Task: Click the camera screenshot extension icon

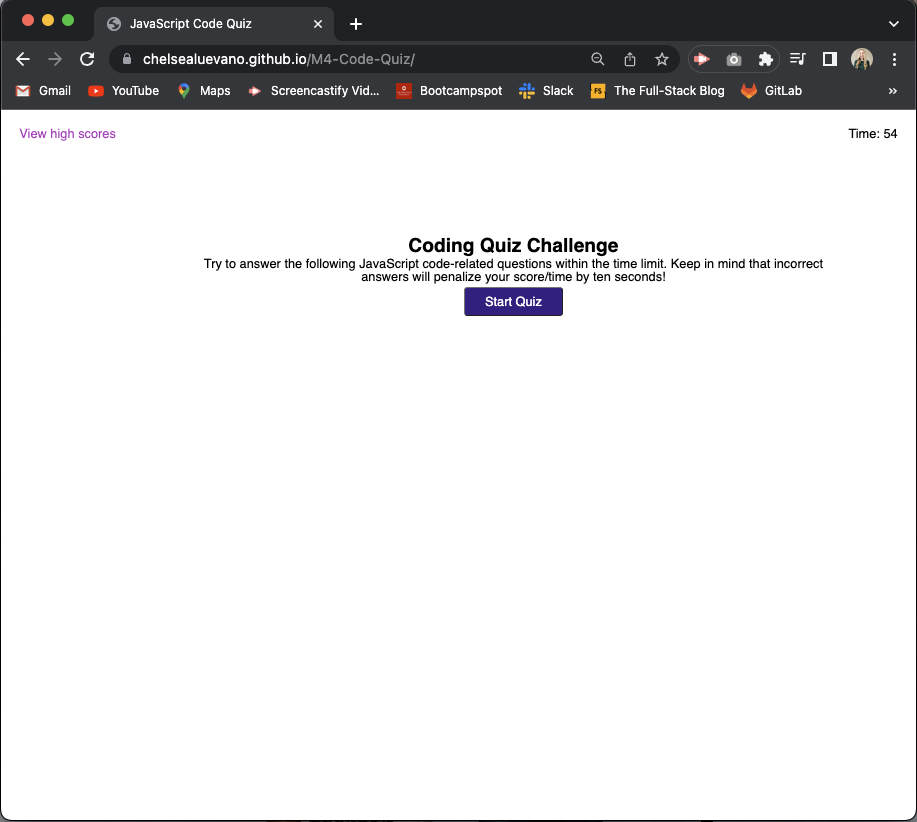Action: point(733,59)
